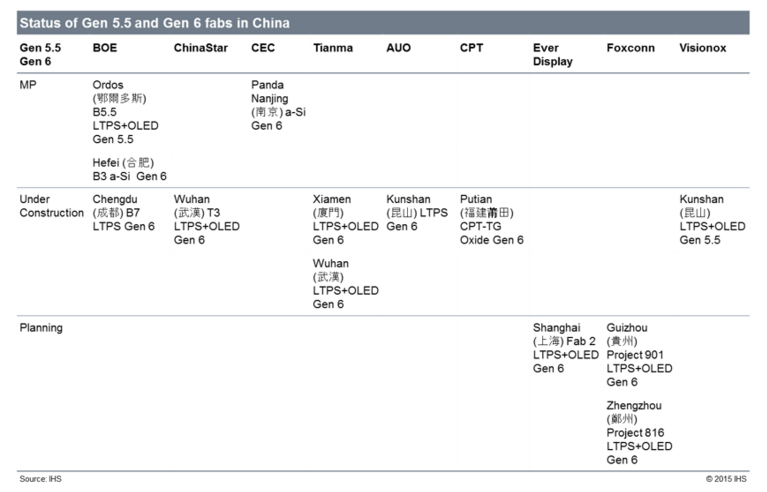Select the BOE column header

[105, 48]
